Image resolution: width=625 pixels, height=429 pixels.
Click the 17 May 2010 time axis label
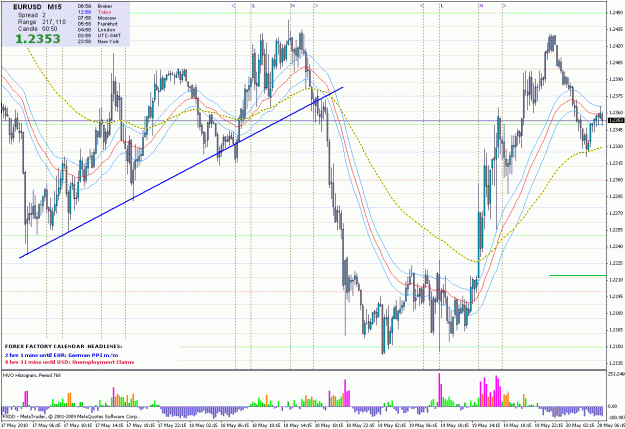point(14,425)
